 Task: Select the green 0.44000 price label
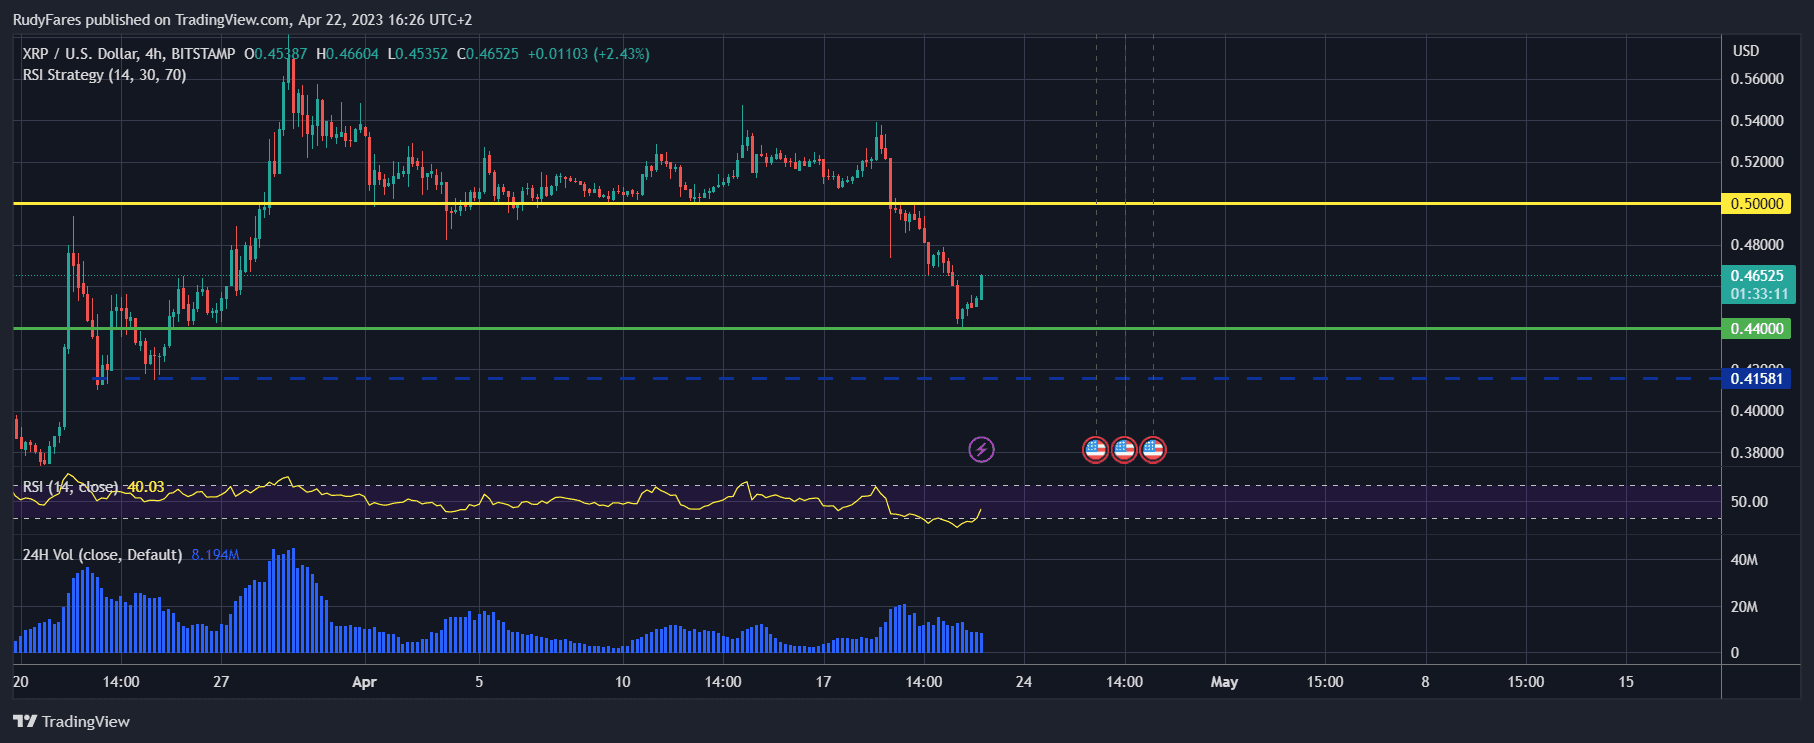pyautogui.click(x=1756, y=329)
